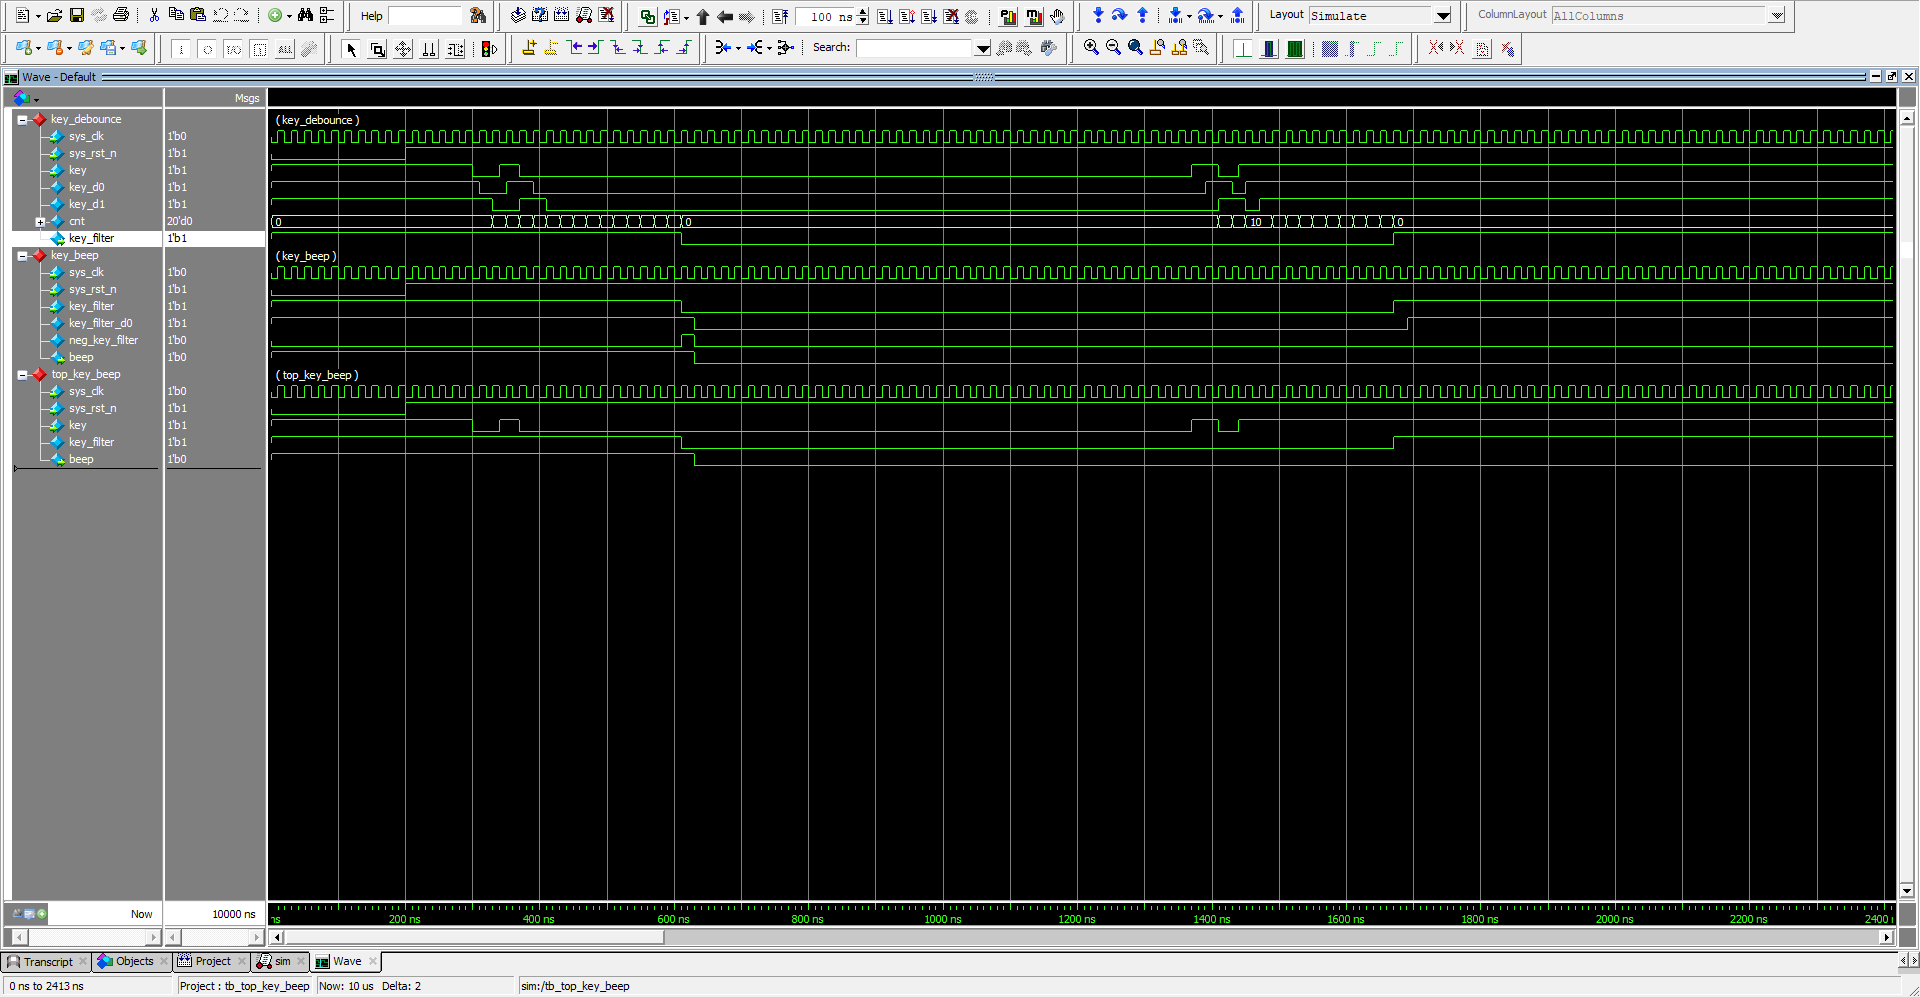The height and width of the screenshot is (997, 1920).
Task: Increase run length with up stepper
Action: (863, 12)
